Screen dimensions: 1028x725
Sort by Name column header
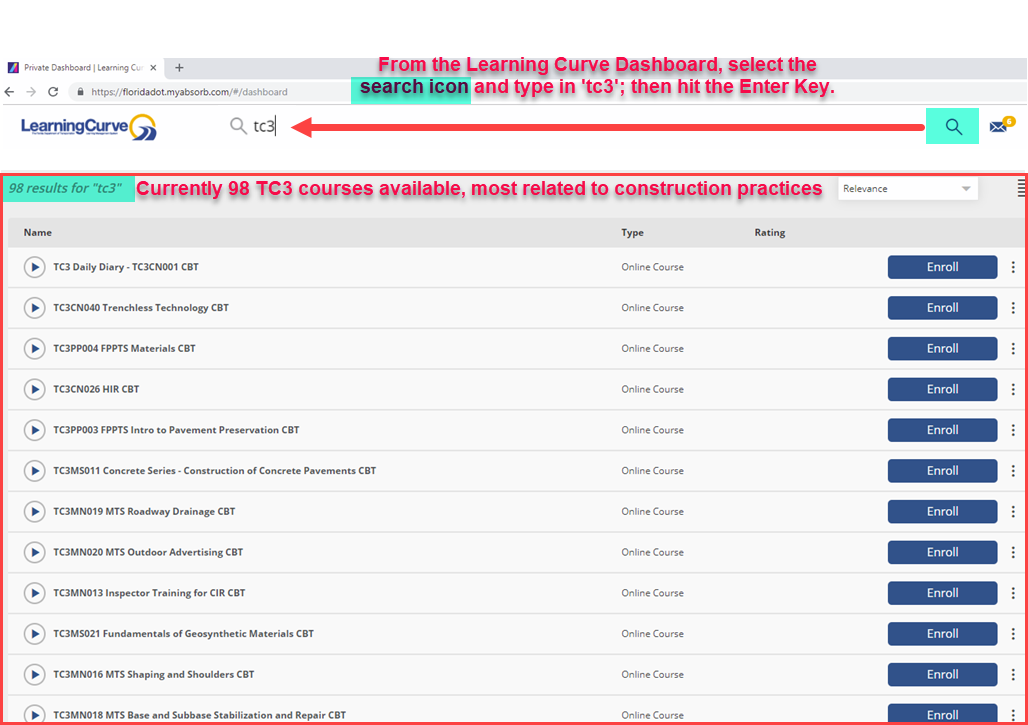38,233
